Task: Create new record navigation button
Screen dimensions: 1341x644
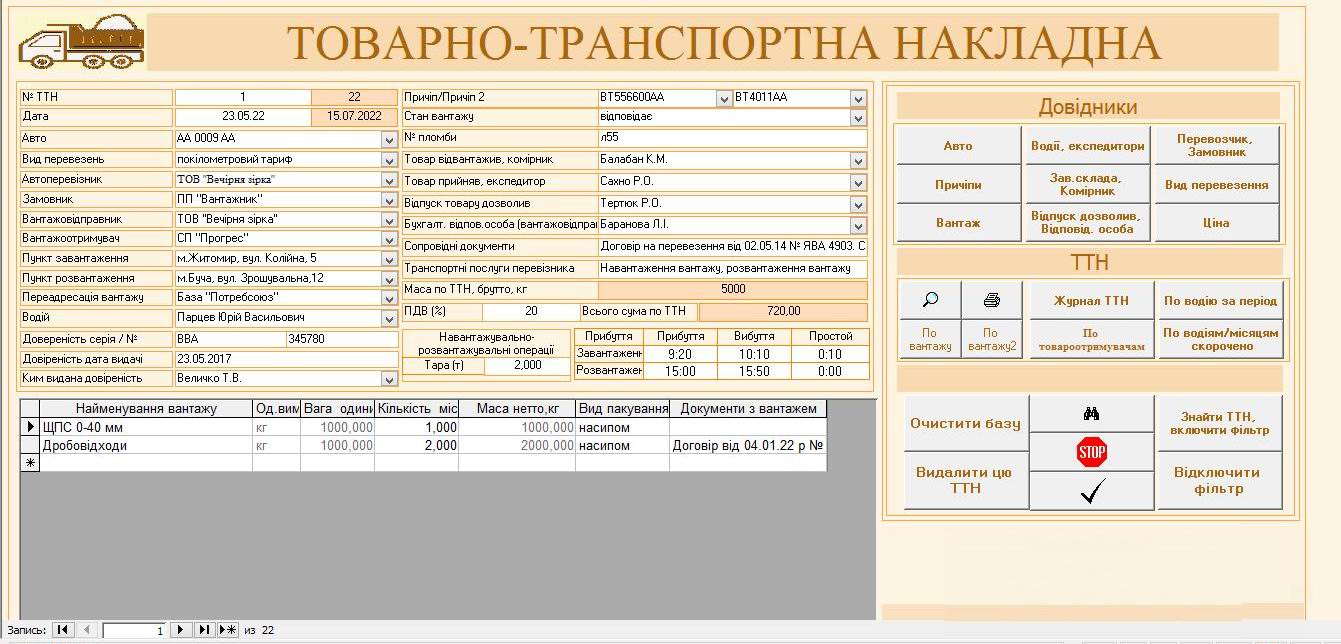Action: click(228, 630)
